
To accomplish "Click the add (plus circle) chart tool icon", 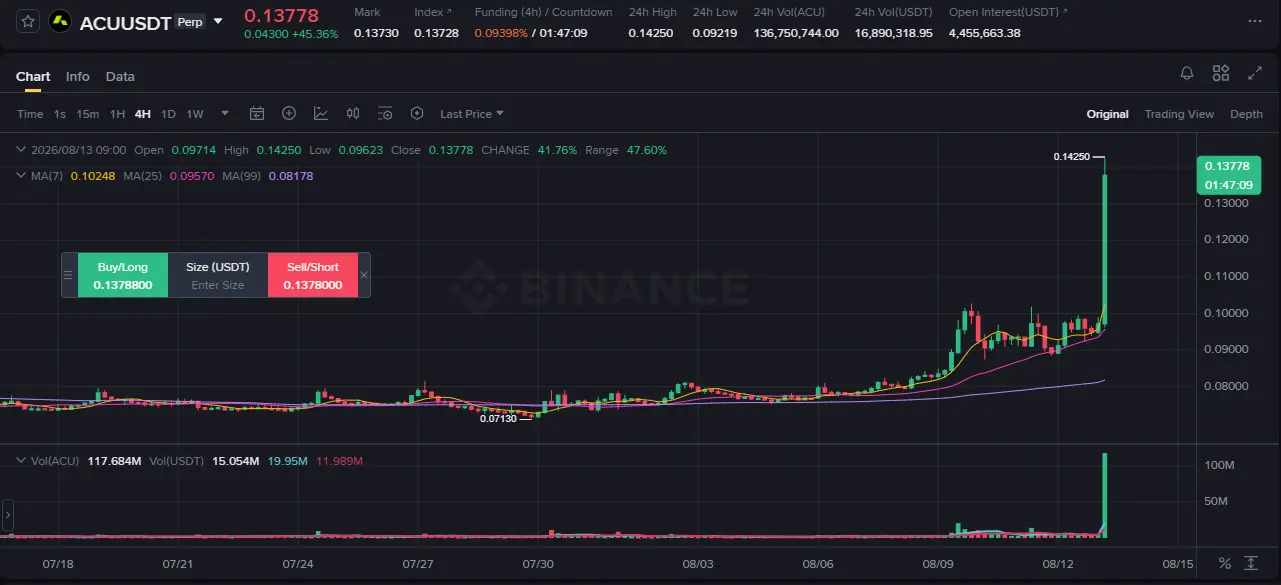I will click(x=289, y=113).
